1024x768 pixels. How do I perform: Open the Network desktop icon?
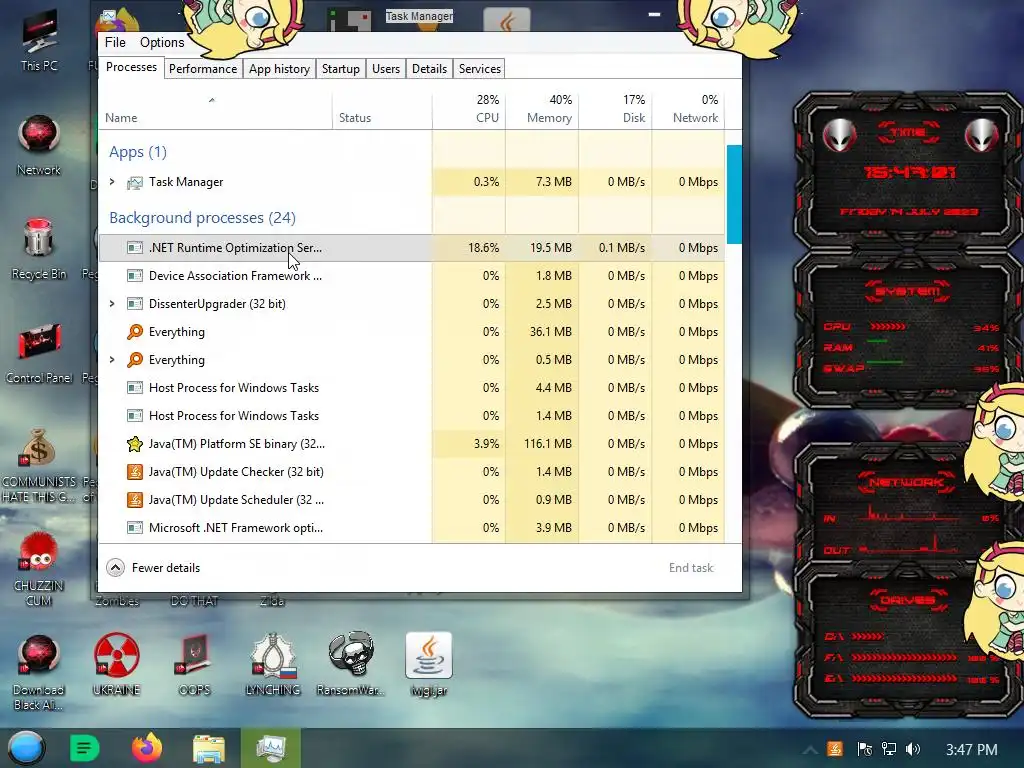tap(39, 146)
